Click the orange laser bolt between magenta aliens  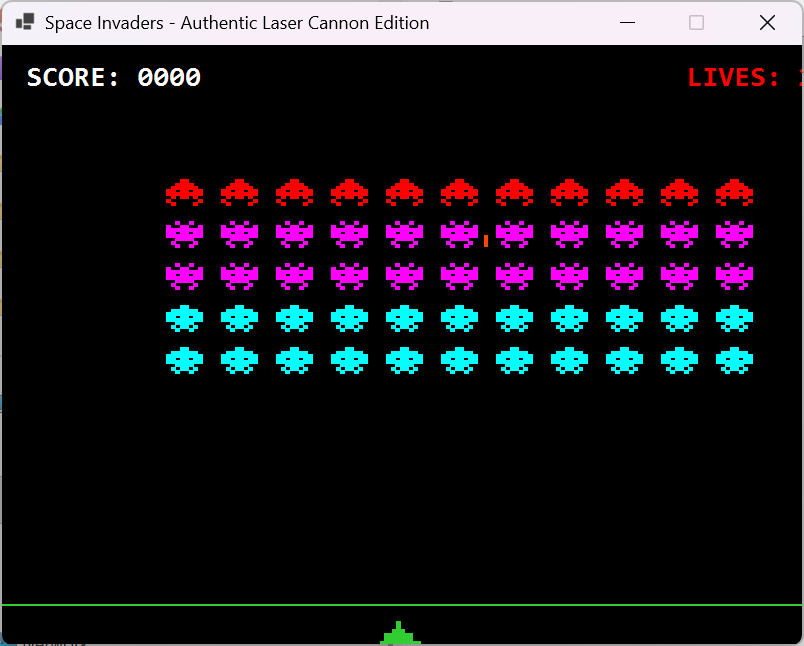tap(486, 240)
